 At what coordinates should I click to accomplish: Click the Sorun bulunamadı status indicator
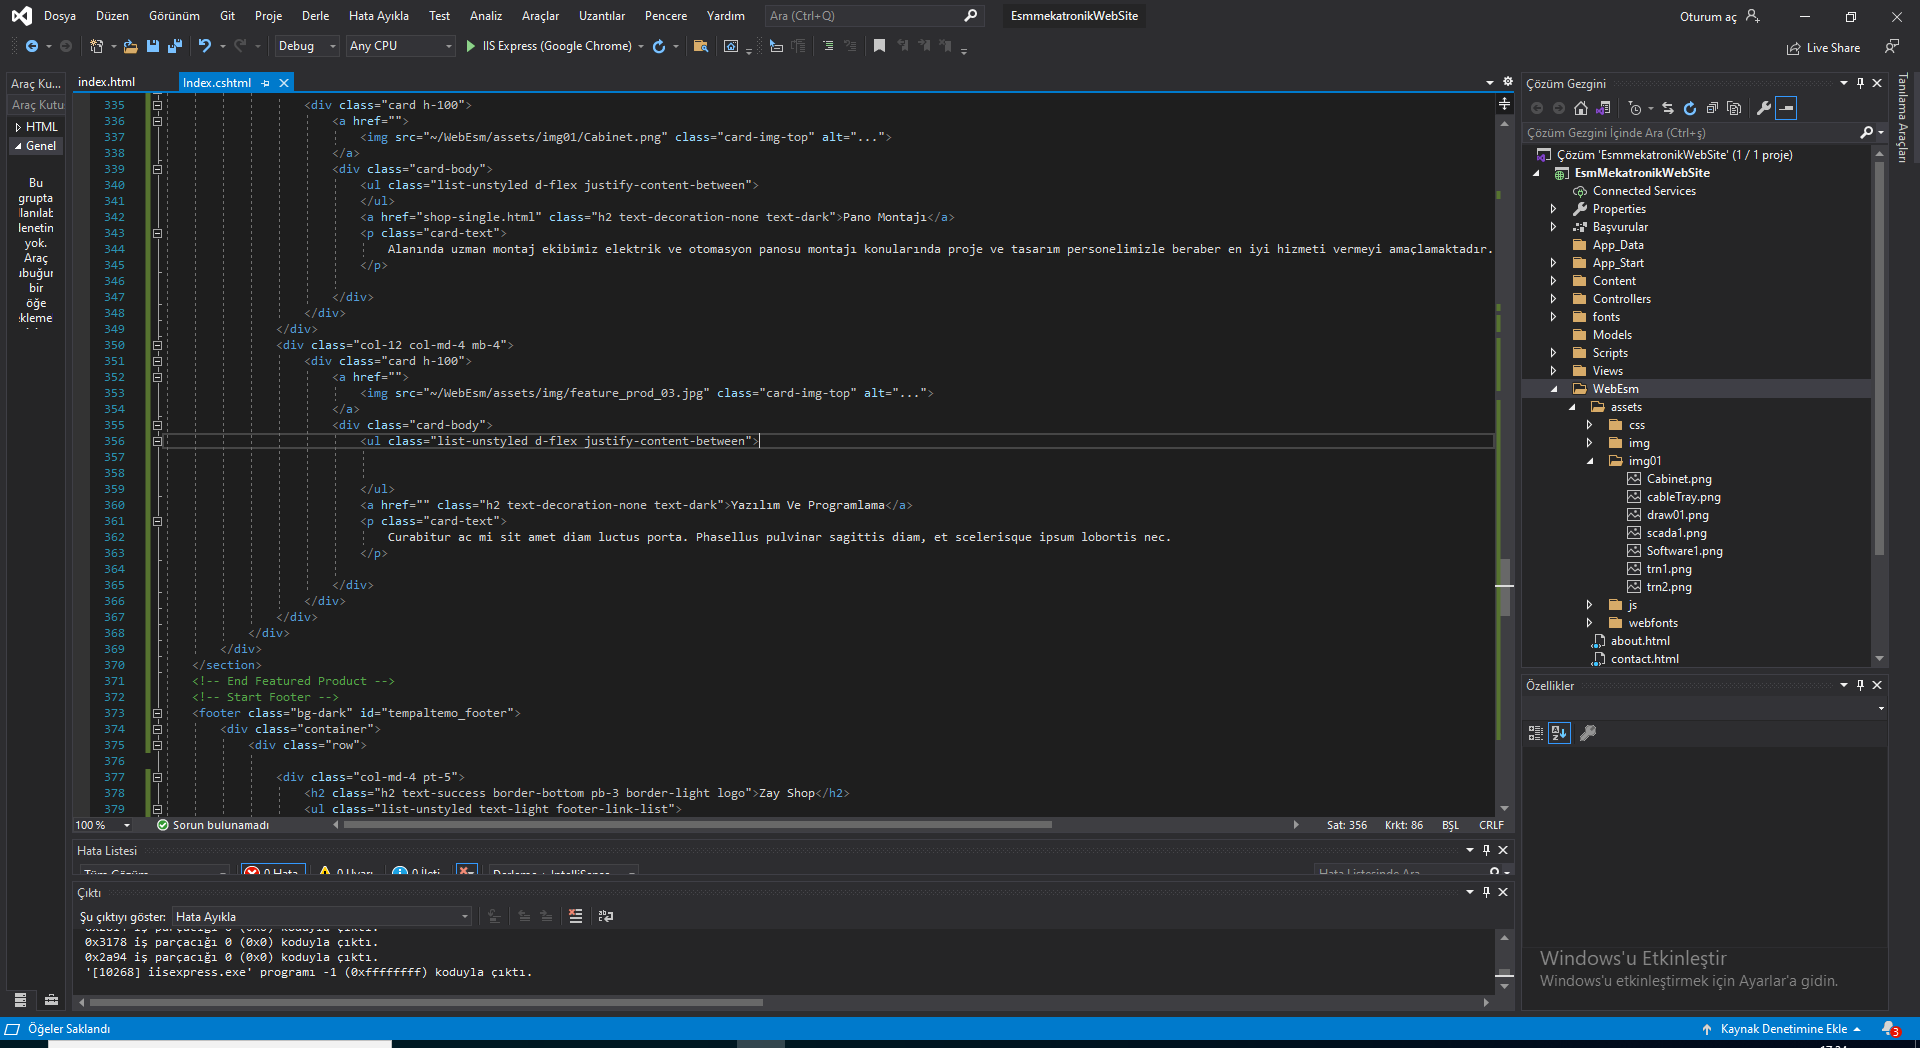213,825
